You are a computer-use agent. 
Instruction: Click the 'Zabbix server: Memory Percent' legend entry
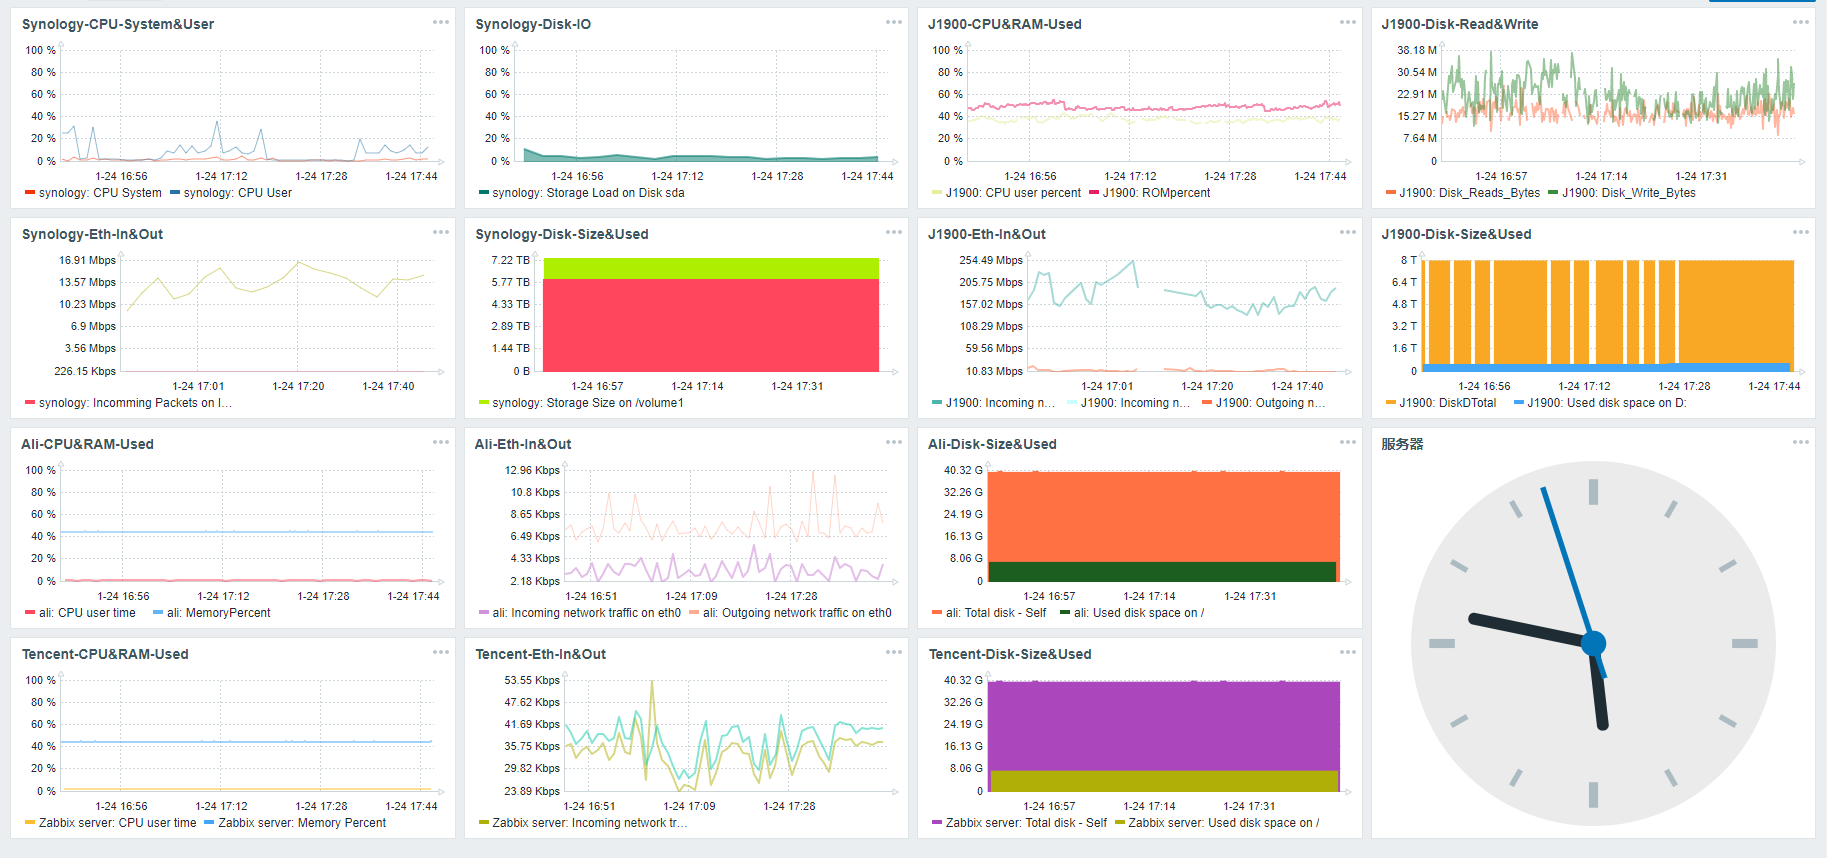(x=301, y=823)
